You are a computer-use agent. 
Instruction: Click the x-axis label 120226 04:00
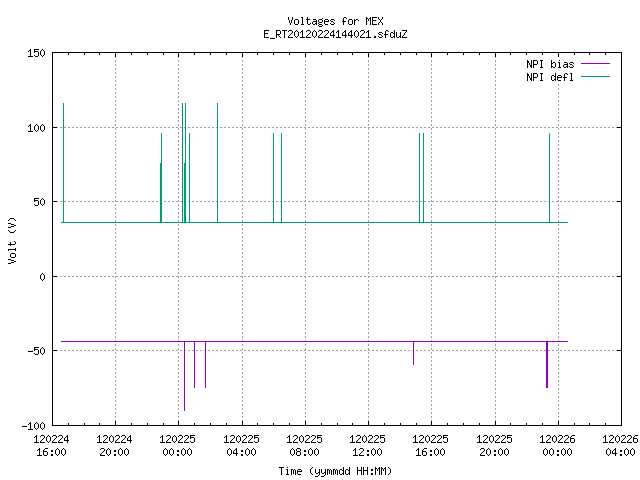620,446
